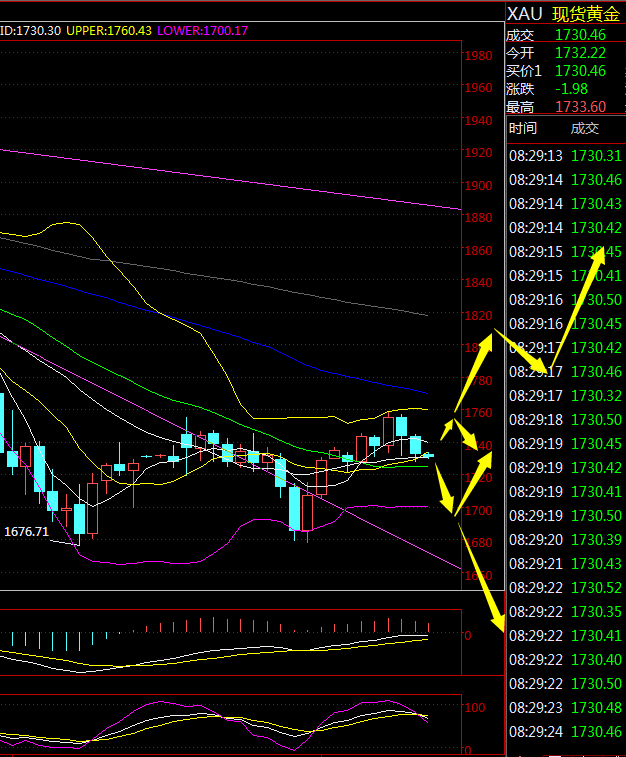Click the 1940 price axis label
Viewport: 626px width, 757px height.
click(478, 121)
